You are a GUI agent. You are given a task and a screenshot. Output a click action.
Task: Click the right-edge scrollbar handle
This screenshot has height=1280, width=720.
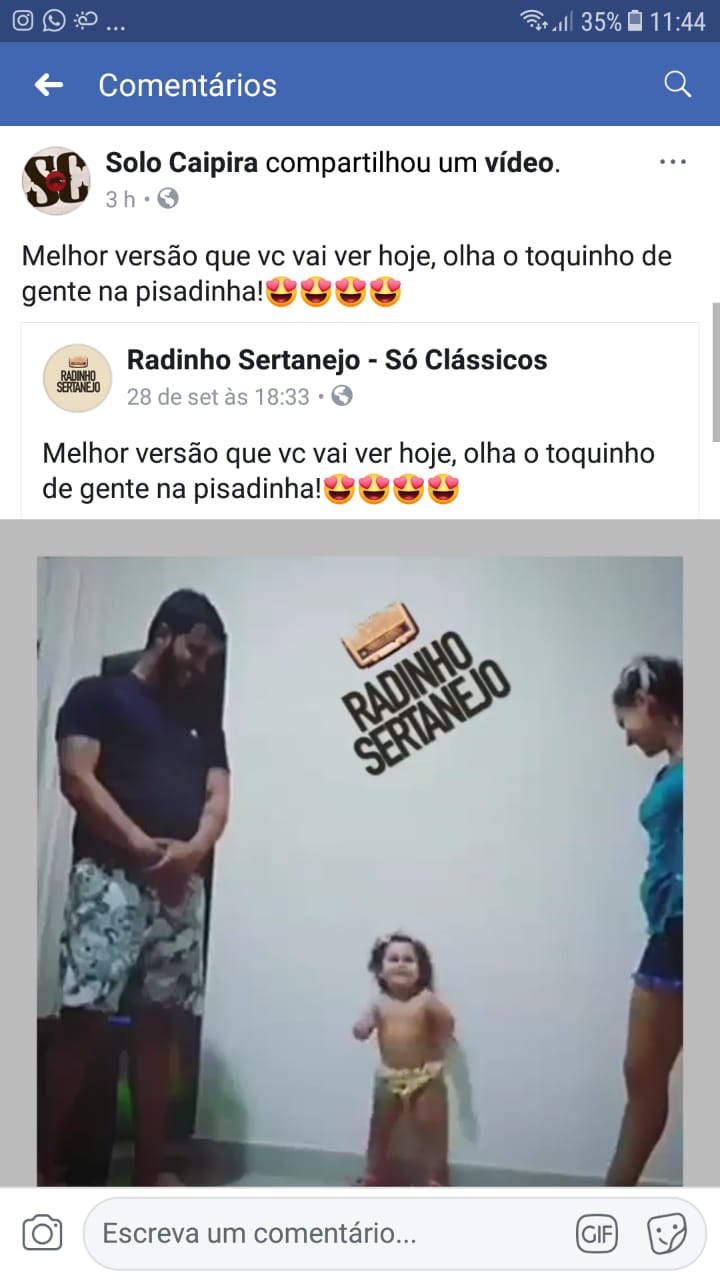point(715,371)
